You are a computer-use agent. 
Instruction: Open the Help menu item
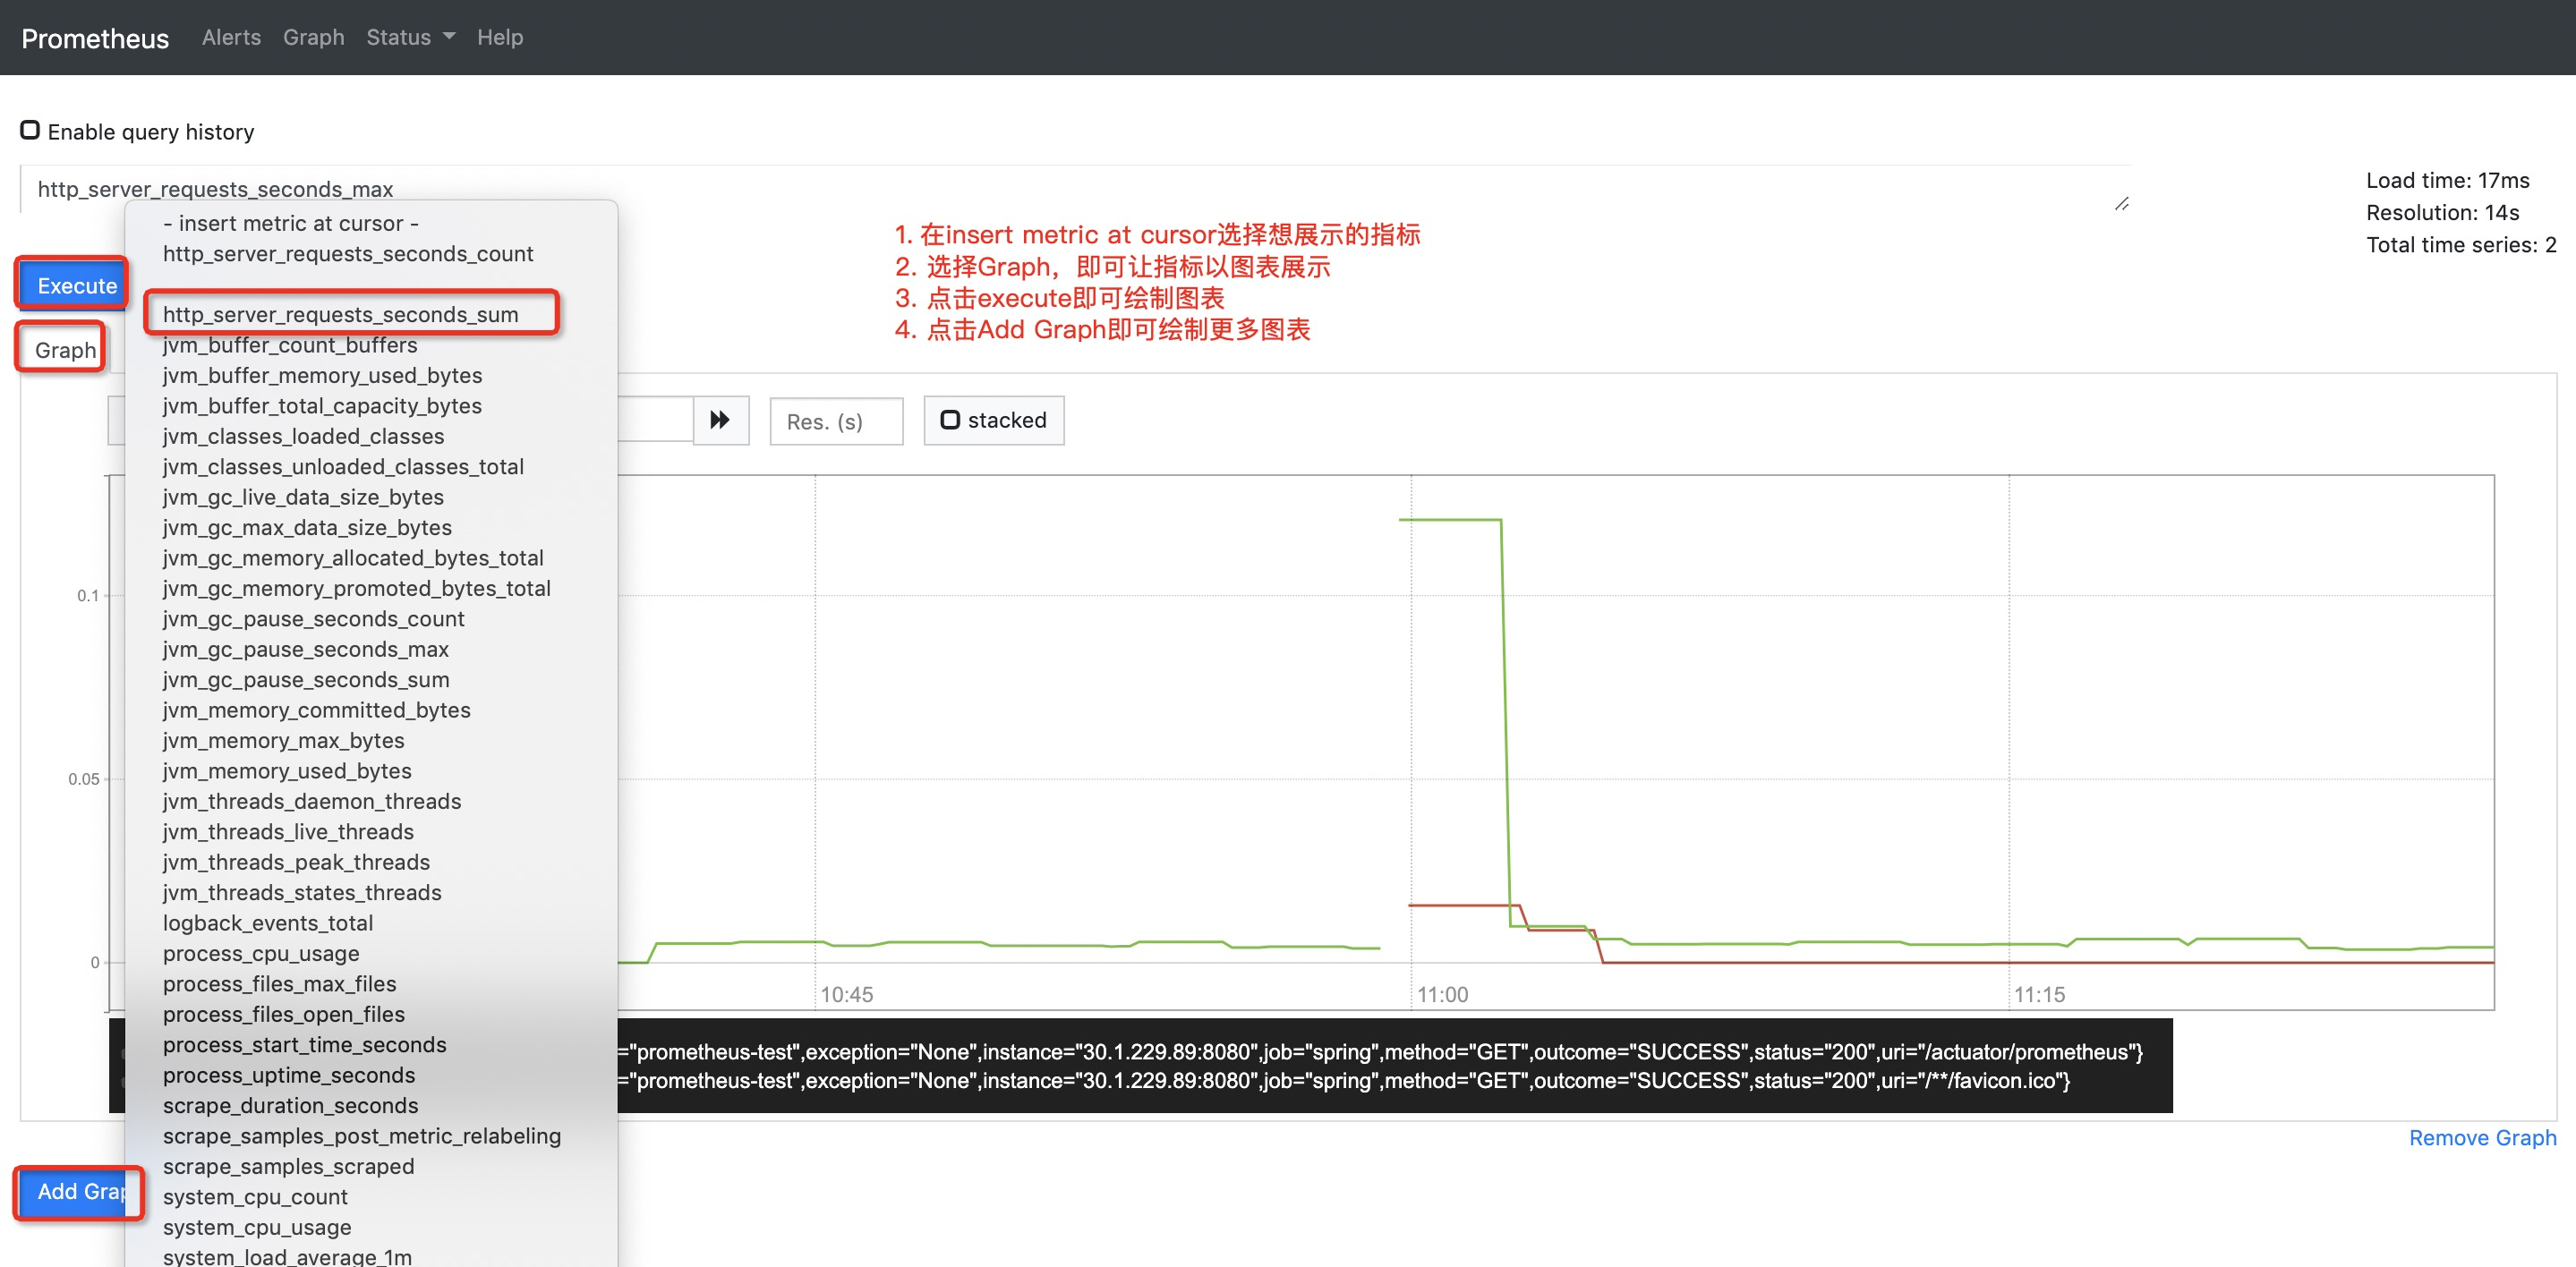(499, 37)
